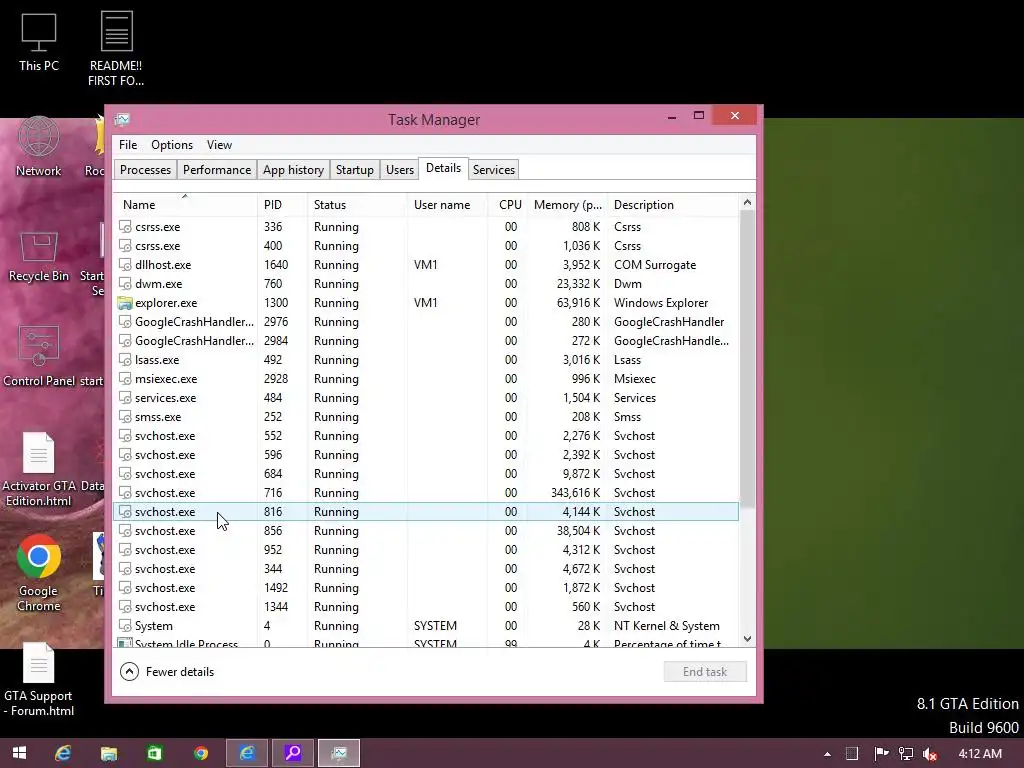Sort by the CPU column header
The width and height of the screenshot is (1024, 768).
(x=507, y=204)
